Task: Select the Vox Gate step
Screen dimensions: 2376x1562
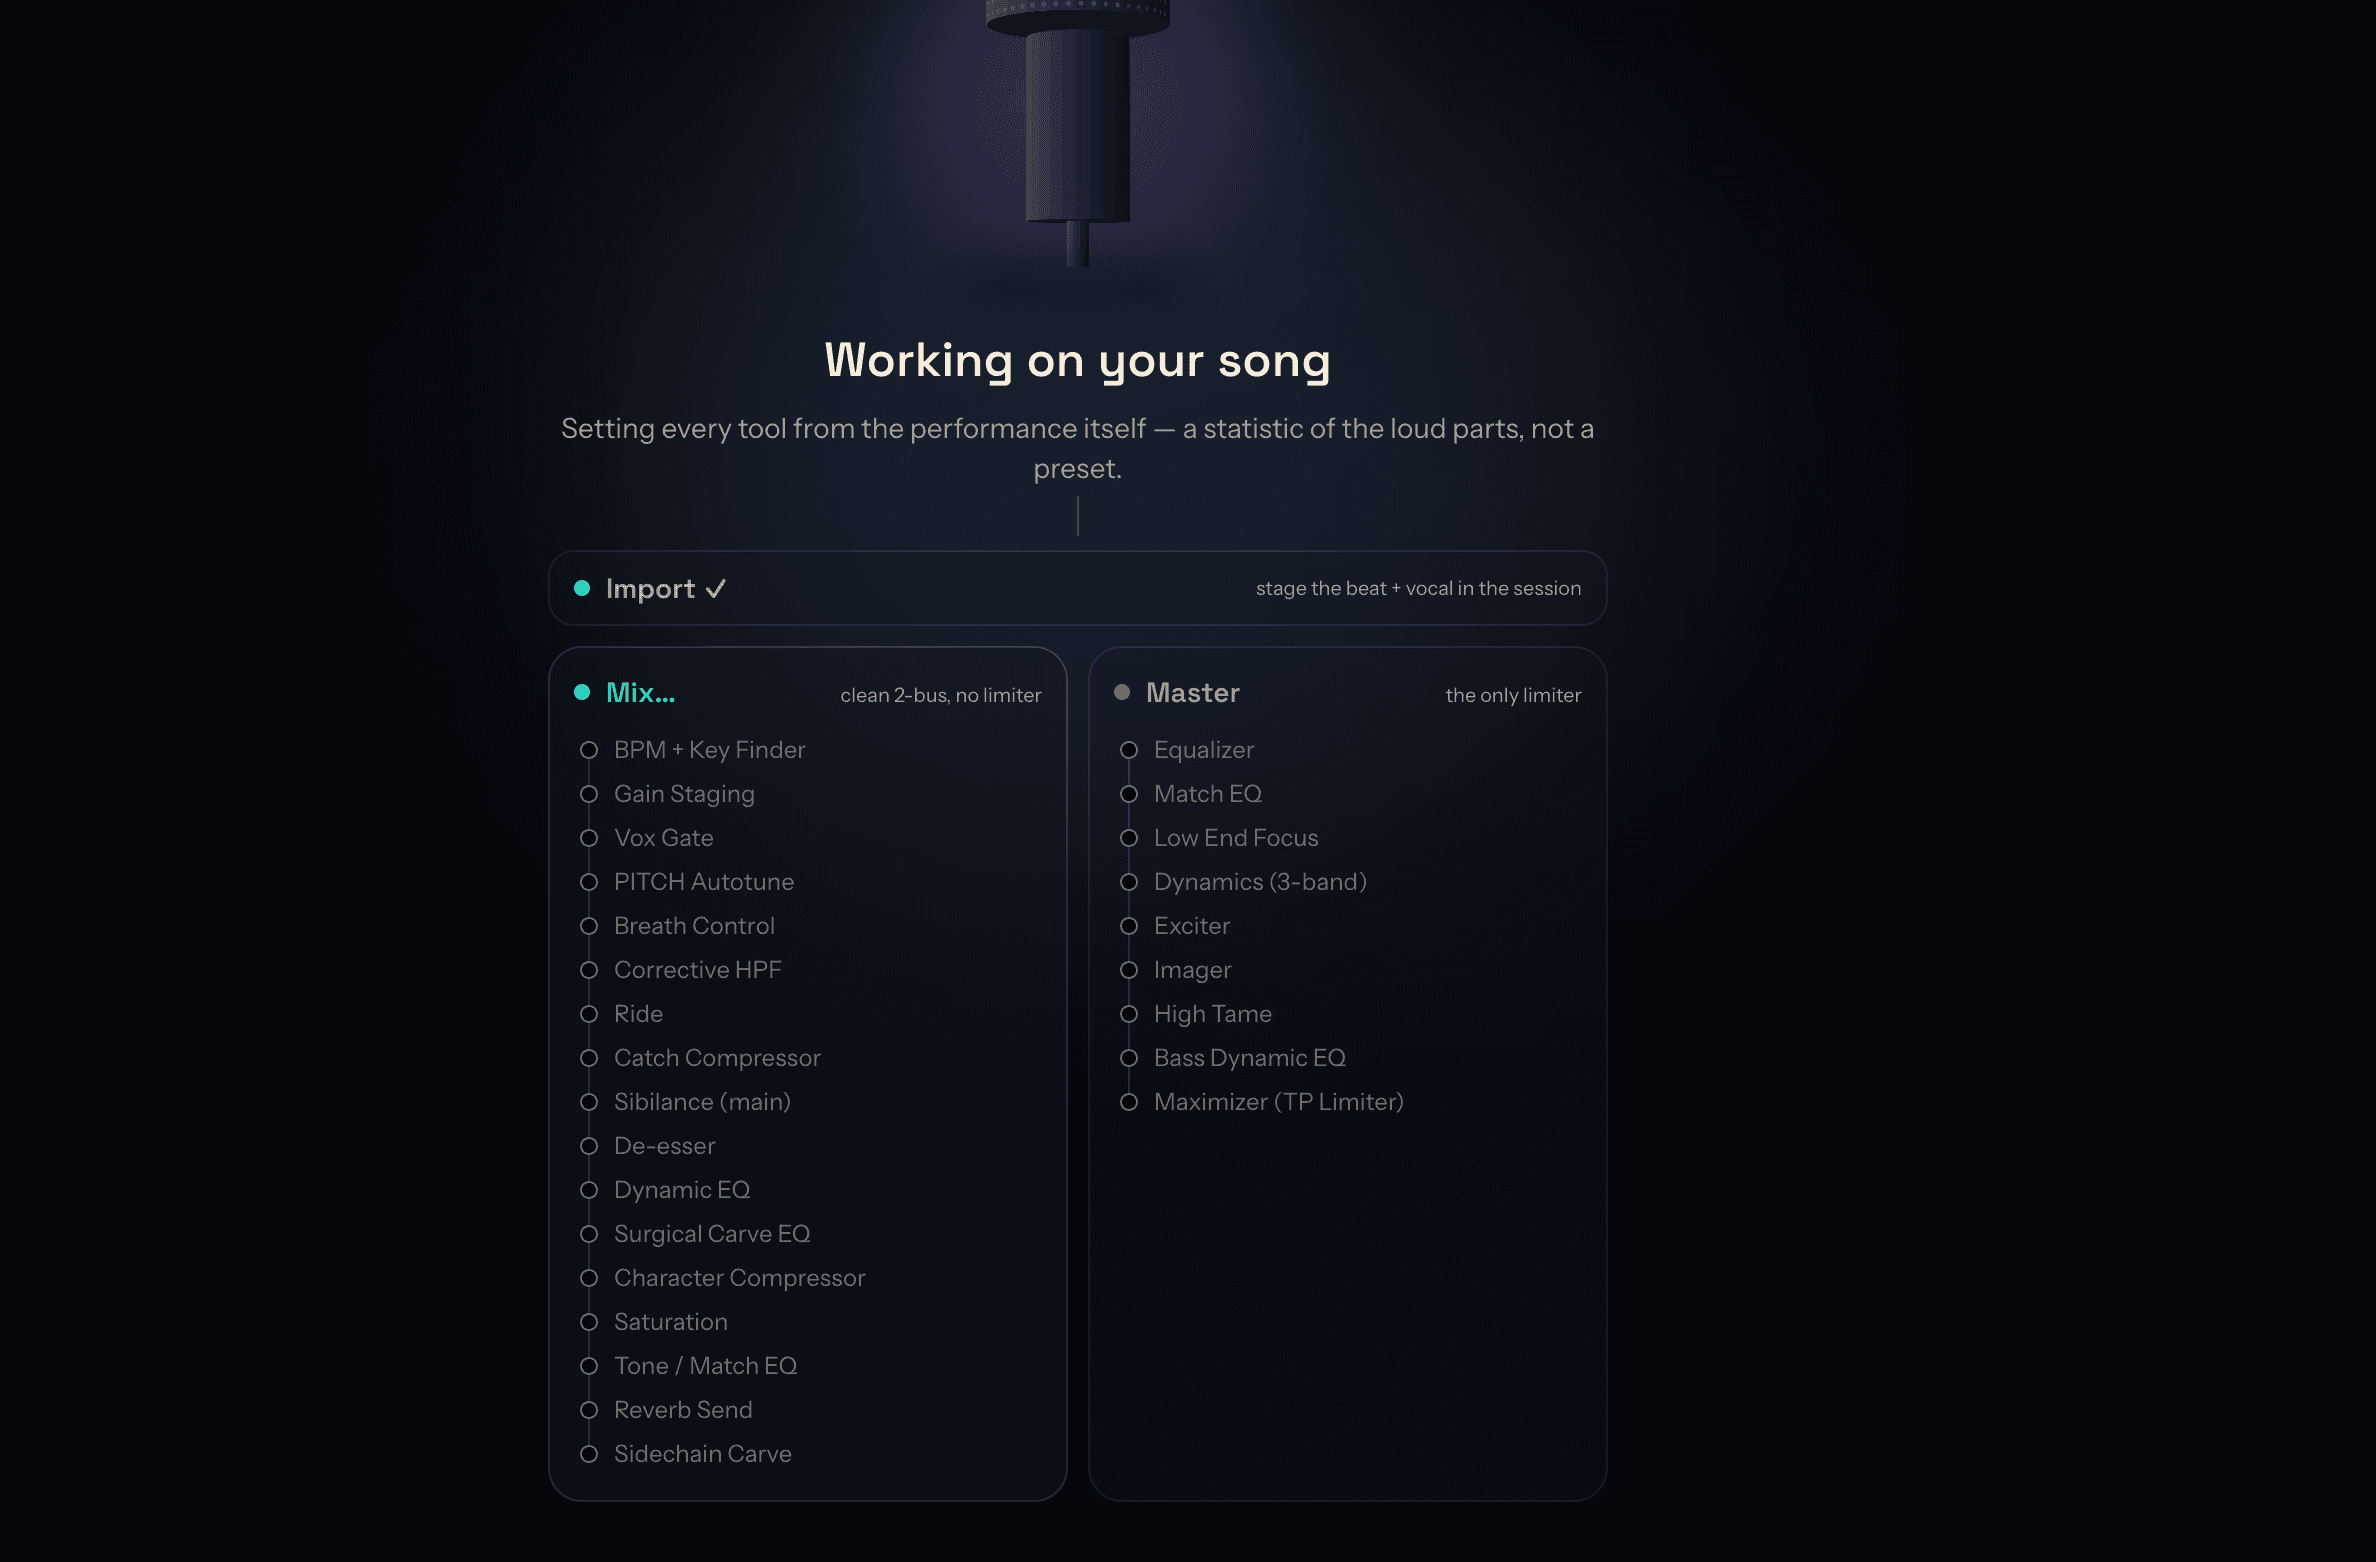Action: (664, 838)
